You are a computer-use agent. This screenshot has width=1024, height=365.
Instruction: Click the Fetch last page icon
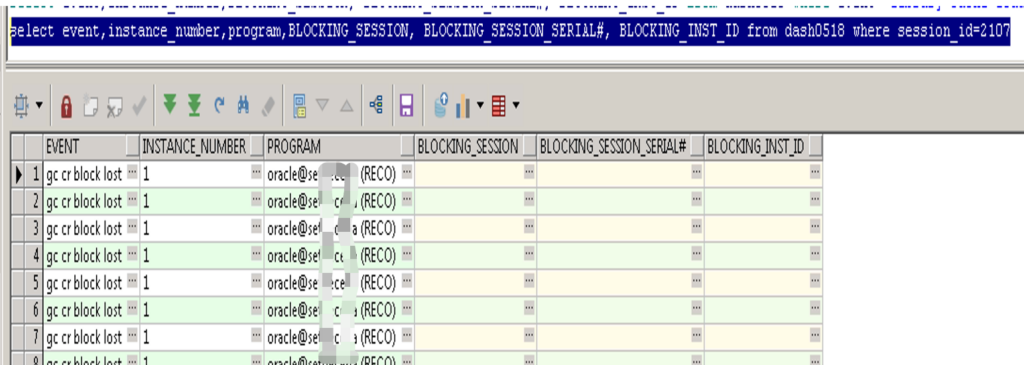pos(194,105)
